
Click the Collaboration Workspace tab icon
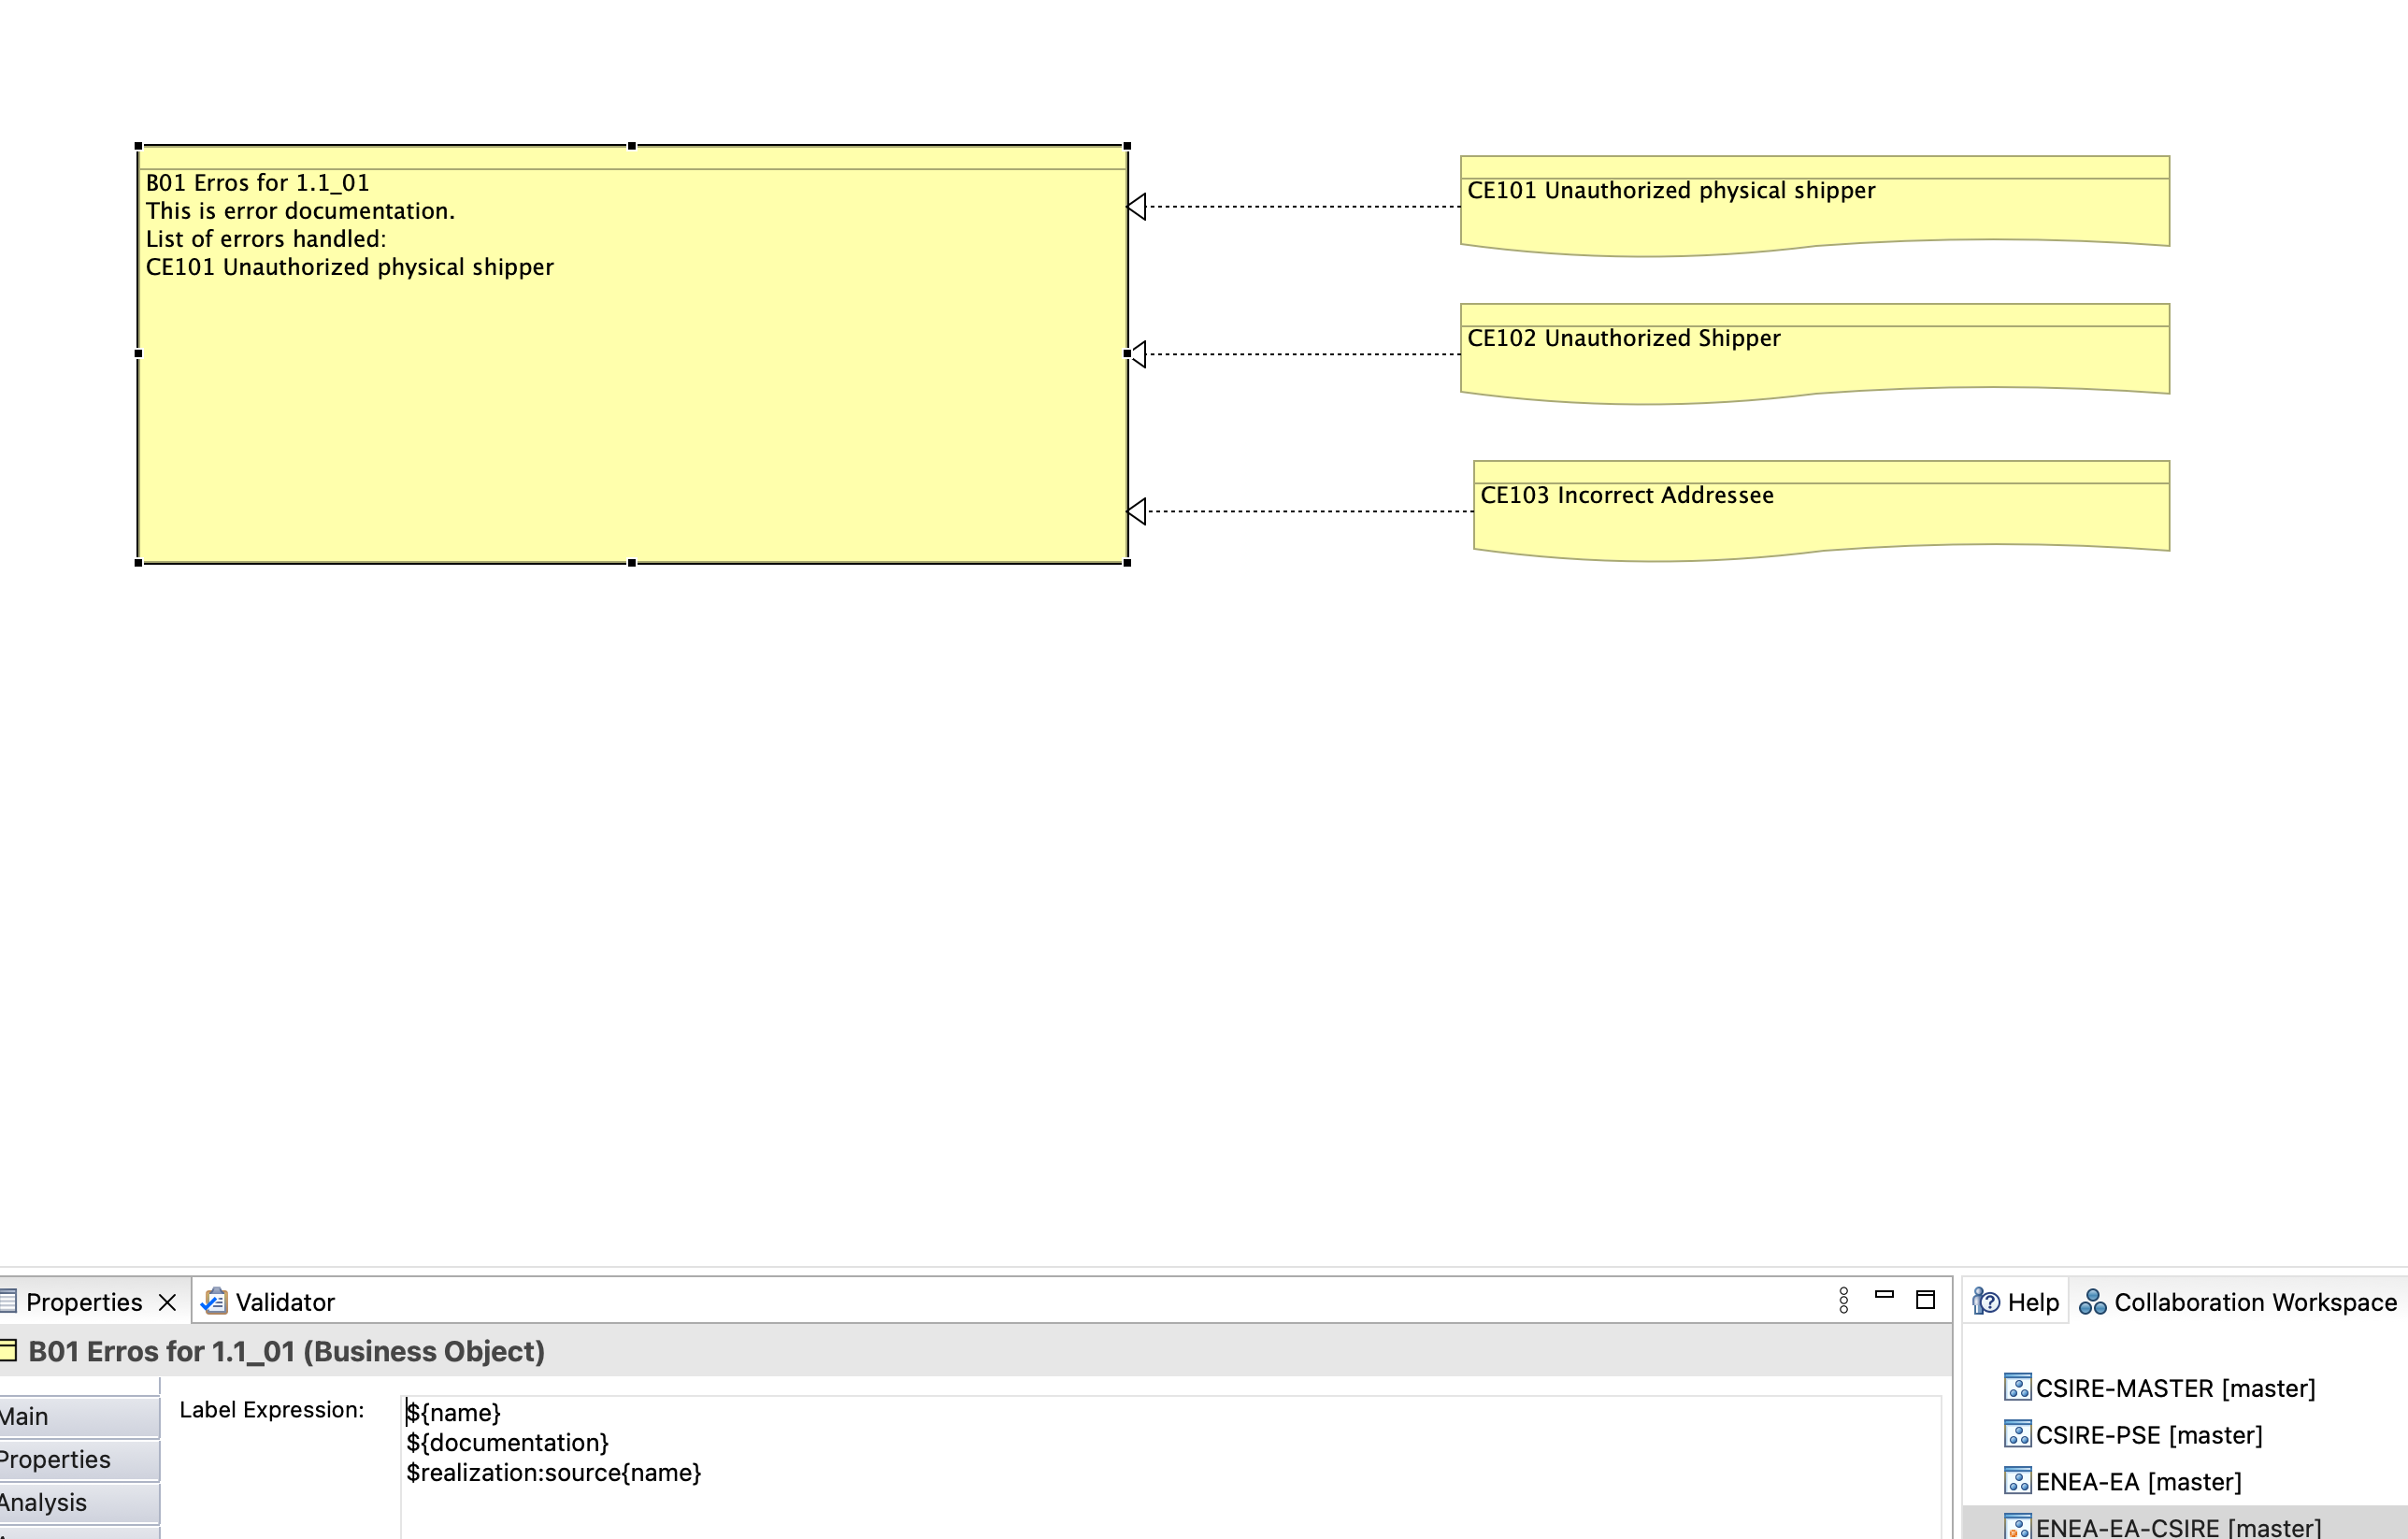coord(2093,1301)
